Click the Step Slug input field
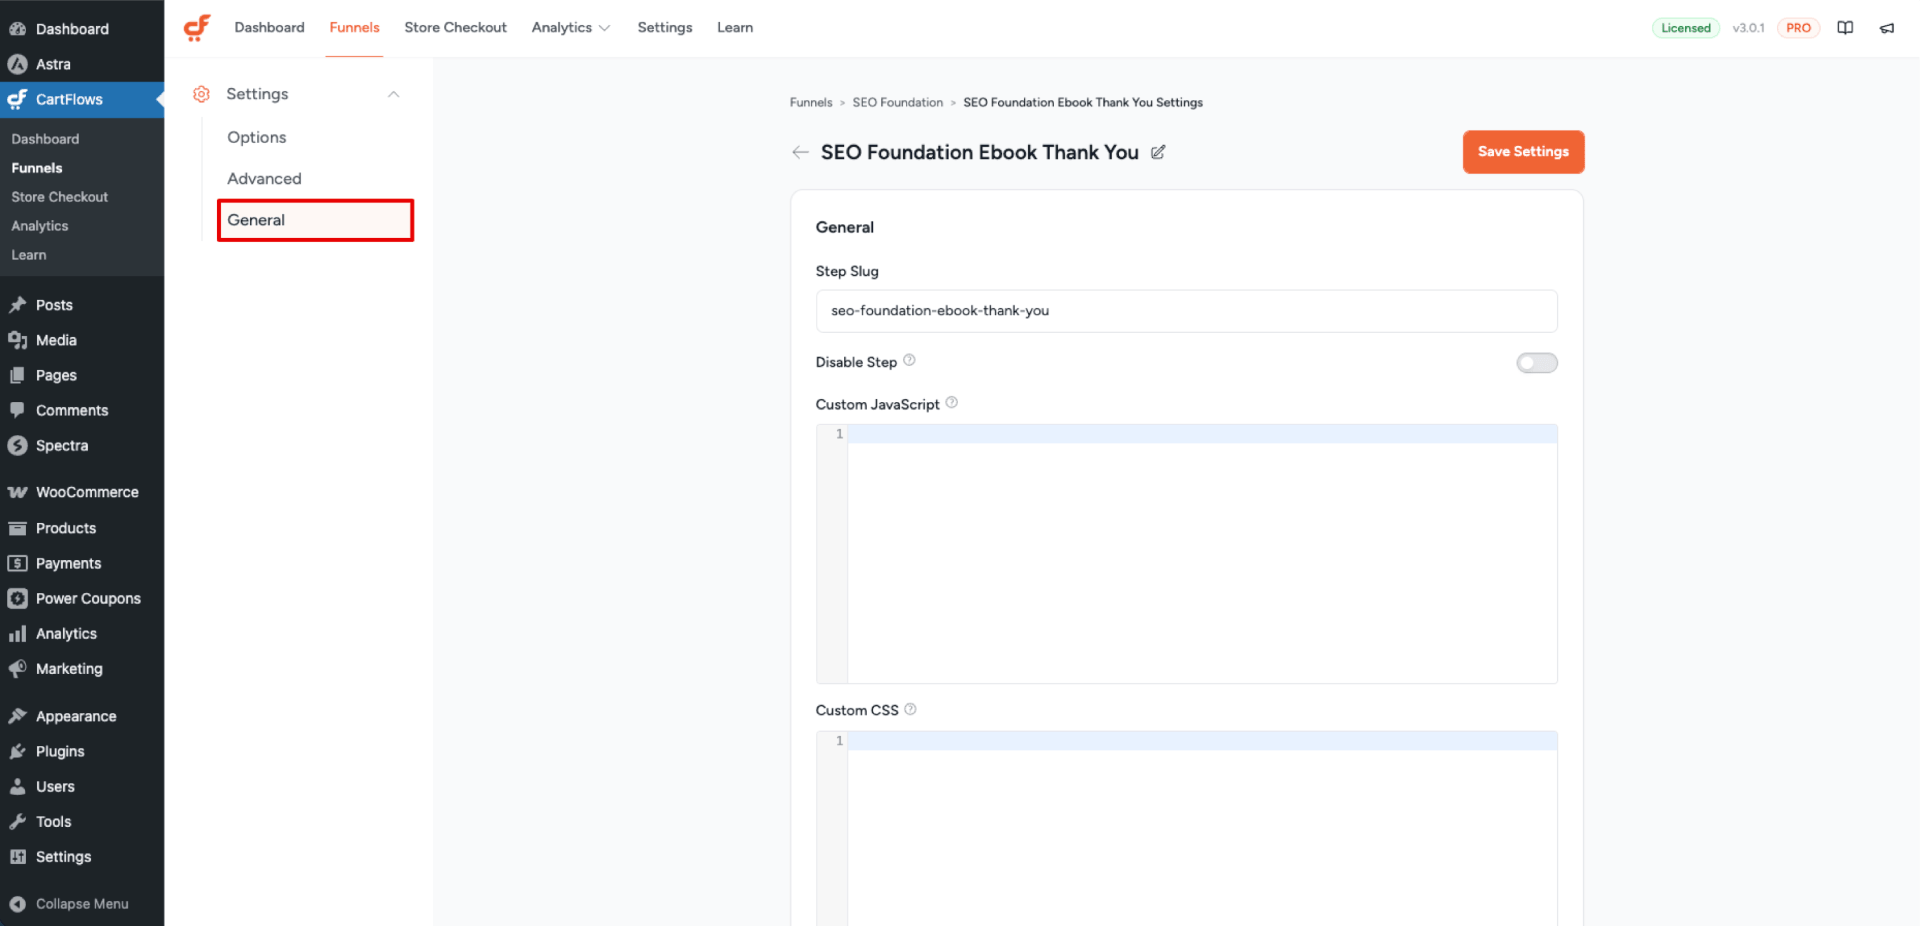 [1186, 311]
